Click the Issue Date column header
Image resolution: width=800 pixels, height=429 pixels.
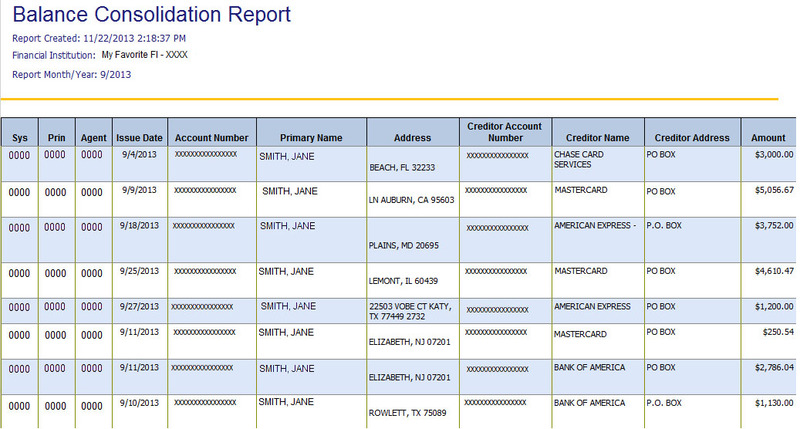[x=138, y=138]
